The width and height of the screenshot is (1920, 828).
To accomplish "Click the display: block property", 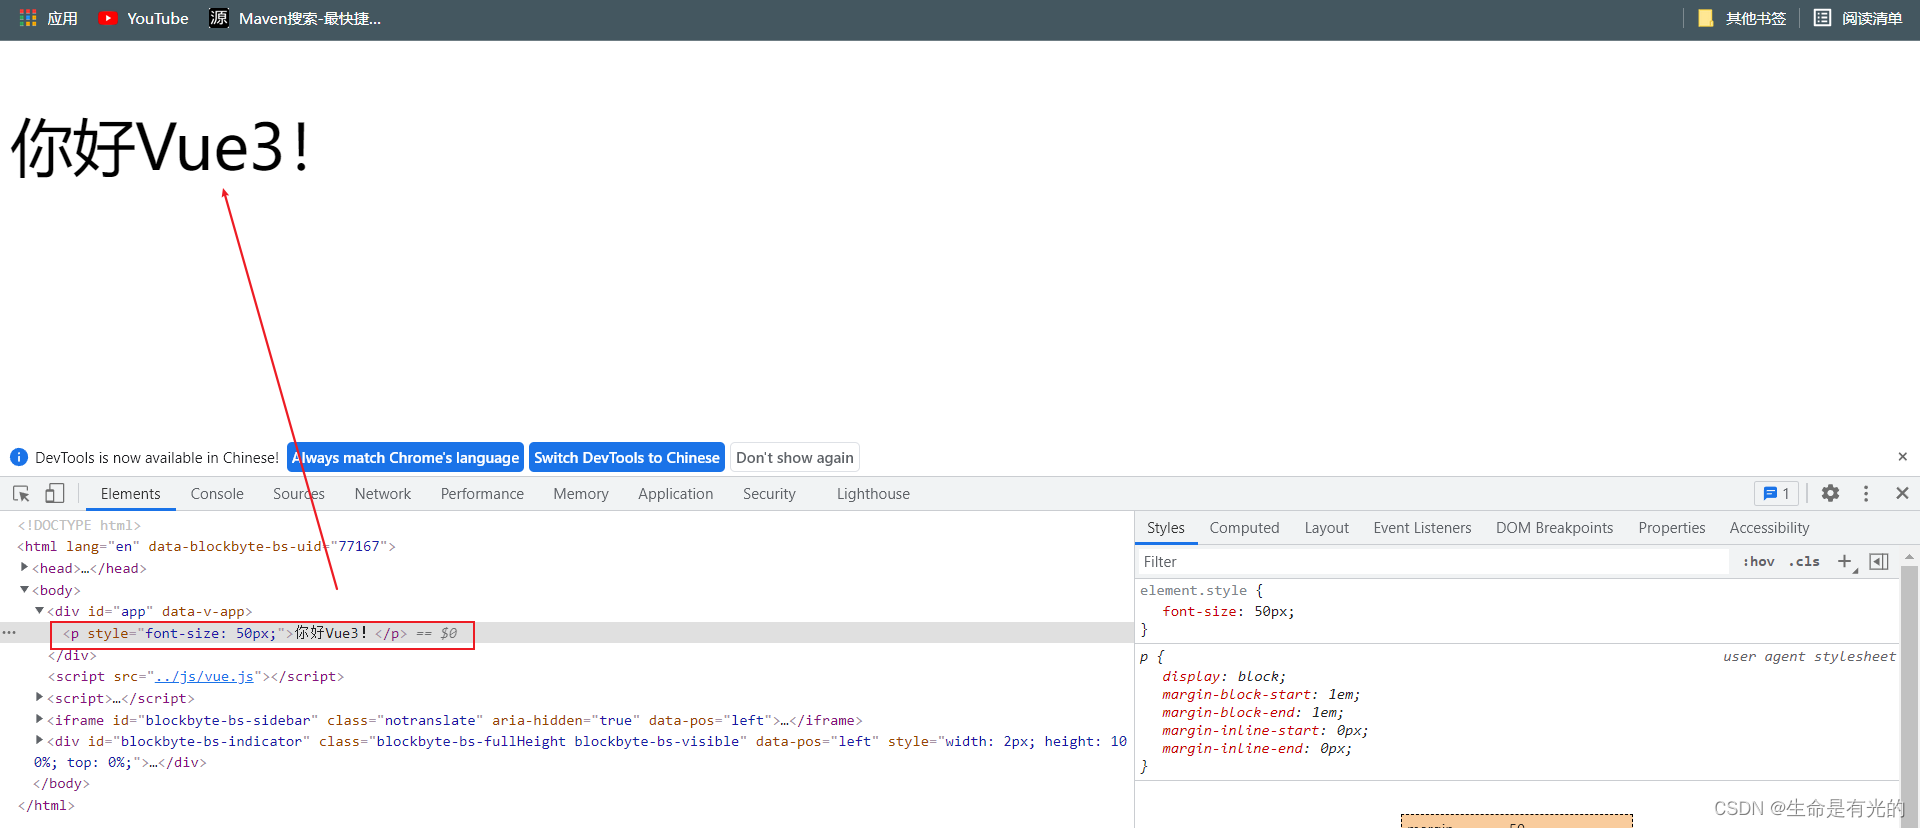I will click(1224, 677).
